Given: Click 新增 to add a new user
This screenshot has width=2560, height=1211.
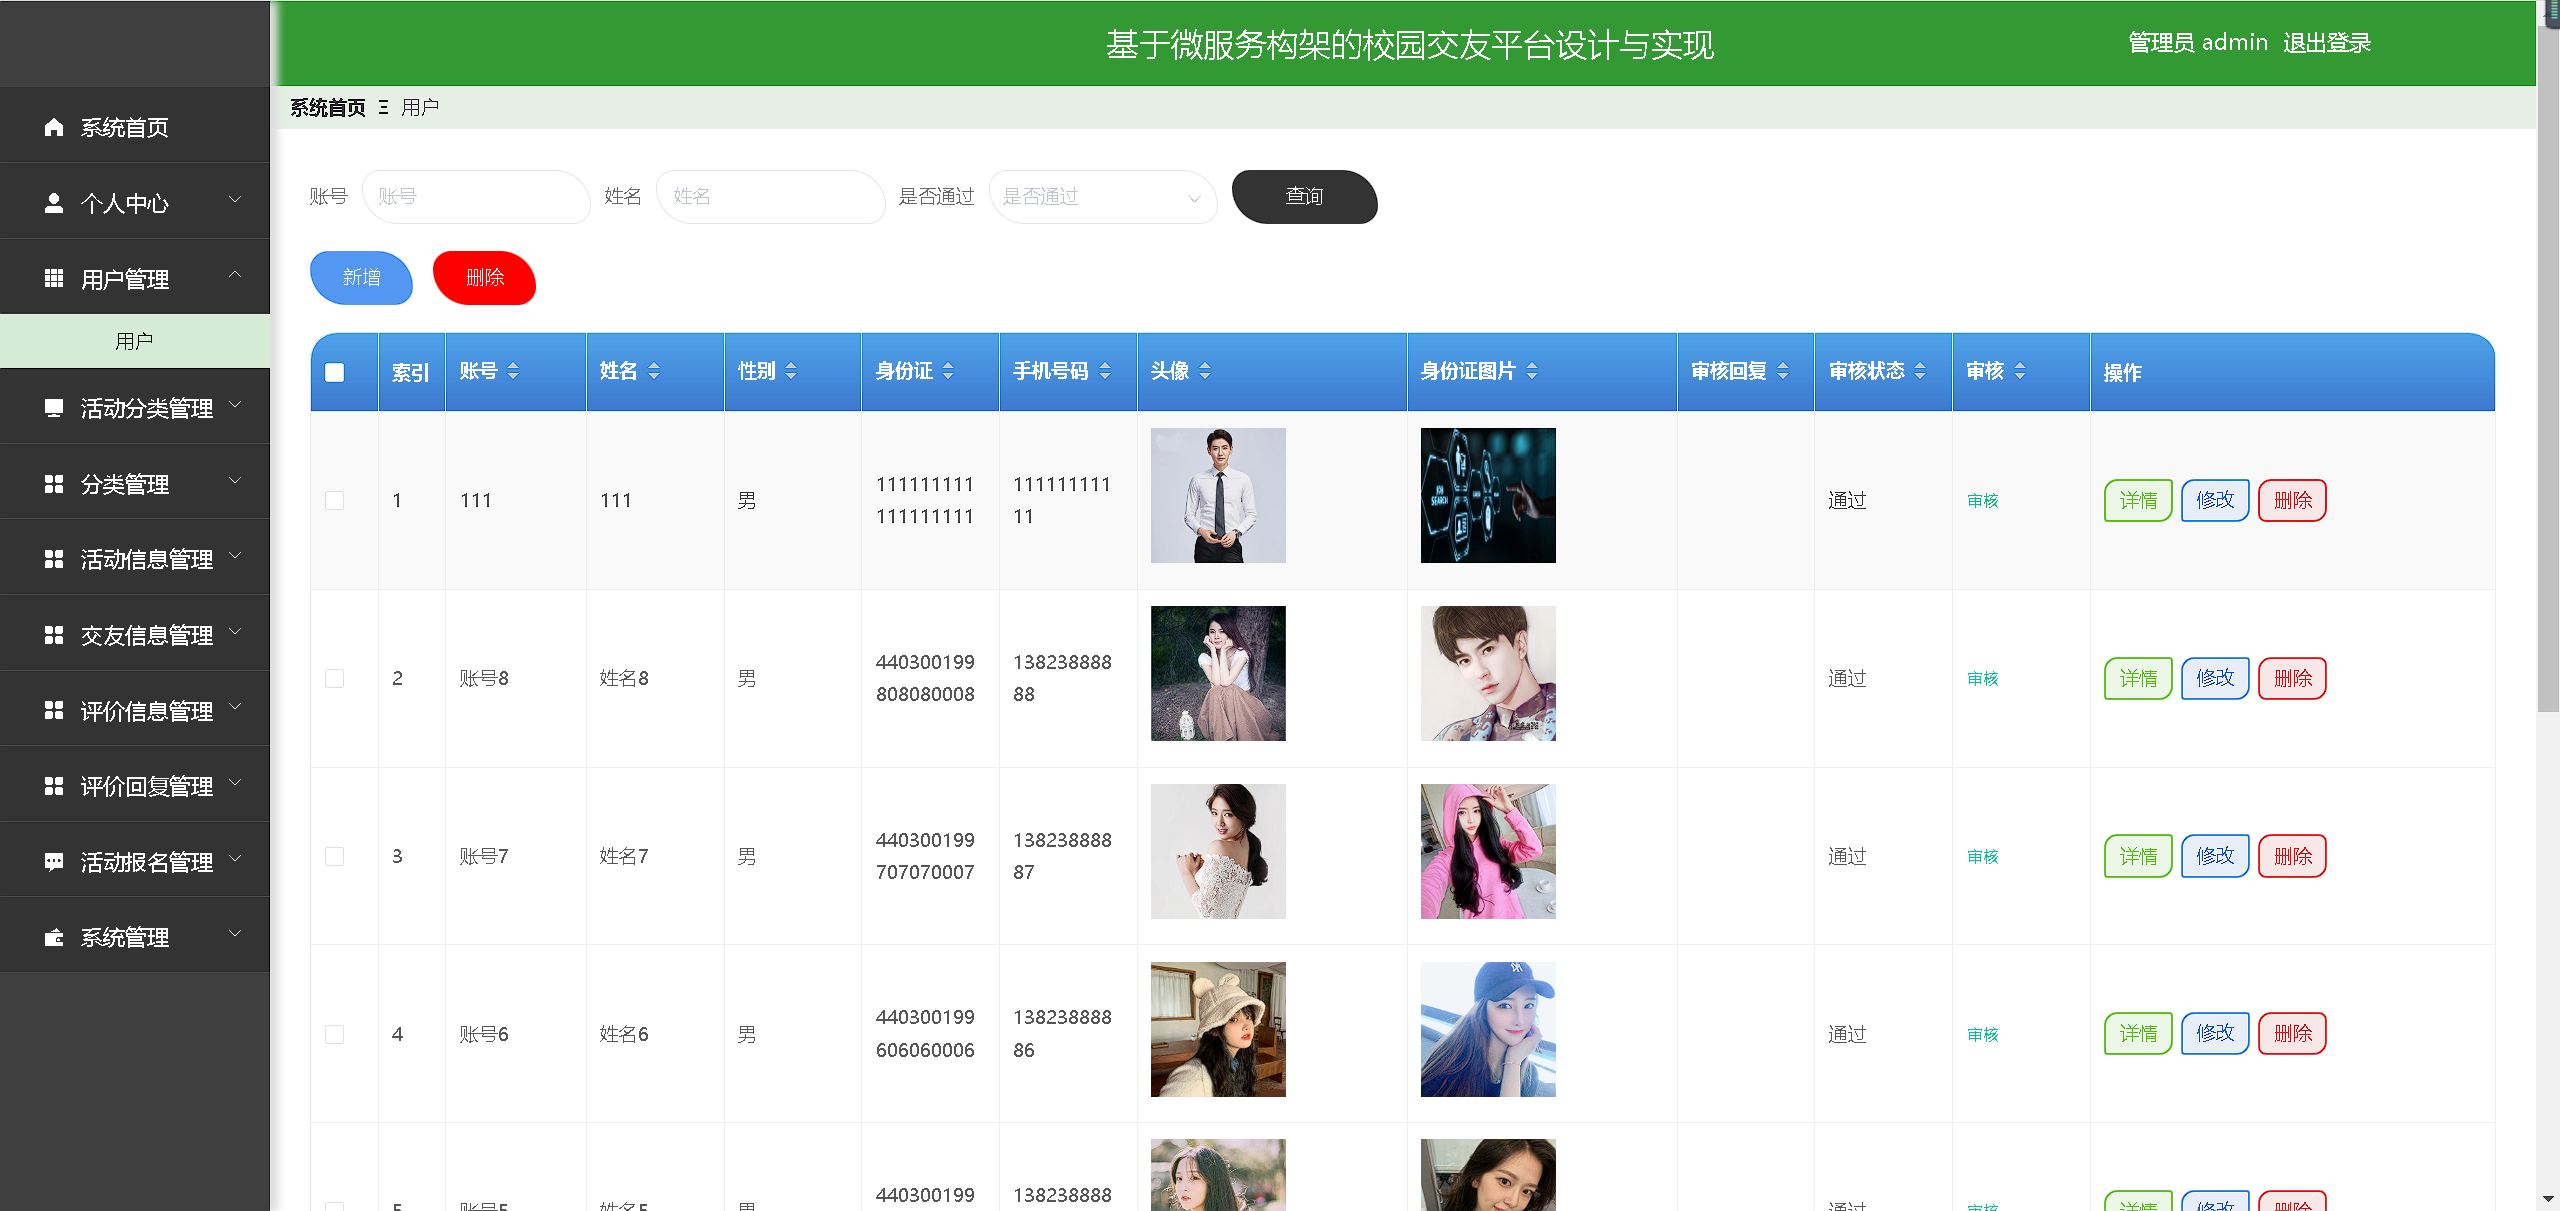Looking at the screenshot, I should tap(361, 278).
